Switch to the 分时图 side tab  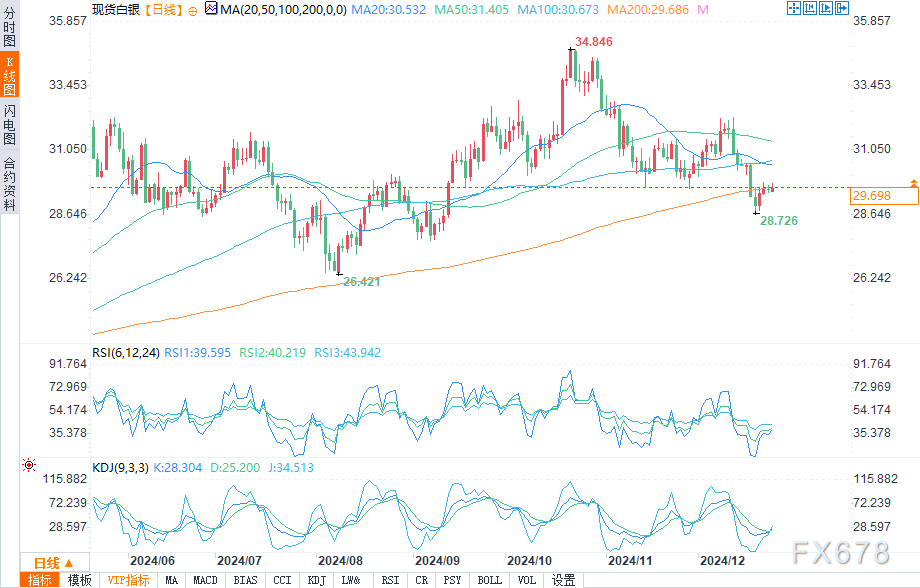coord(9,24)
